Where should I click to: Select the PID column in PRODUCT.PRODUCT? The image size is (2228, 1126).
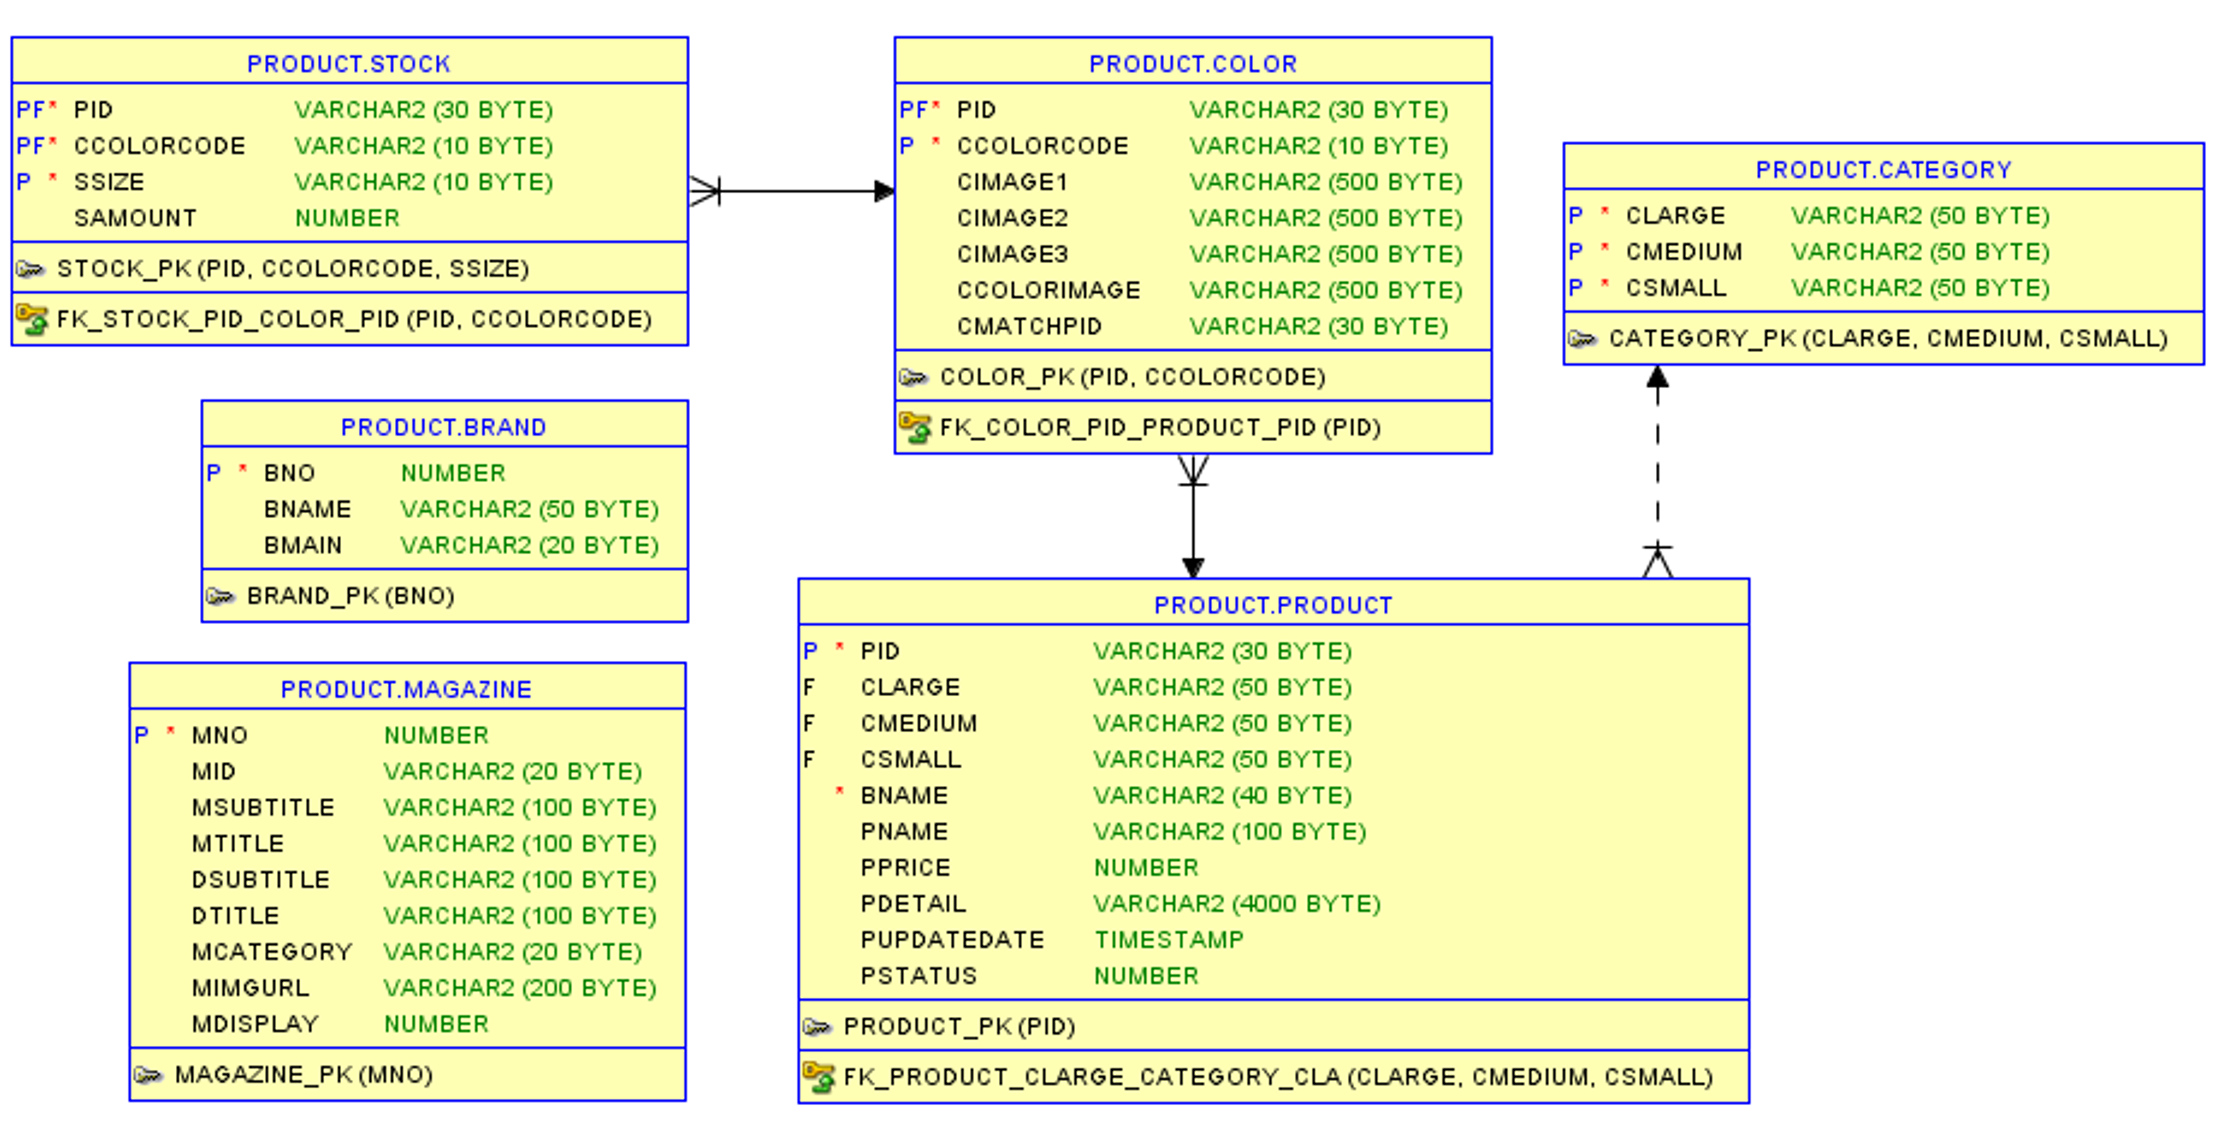coord(878,650)
